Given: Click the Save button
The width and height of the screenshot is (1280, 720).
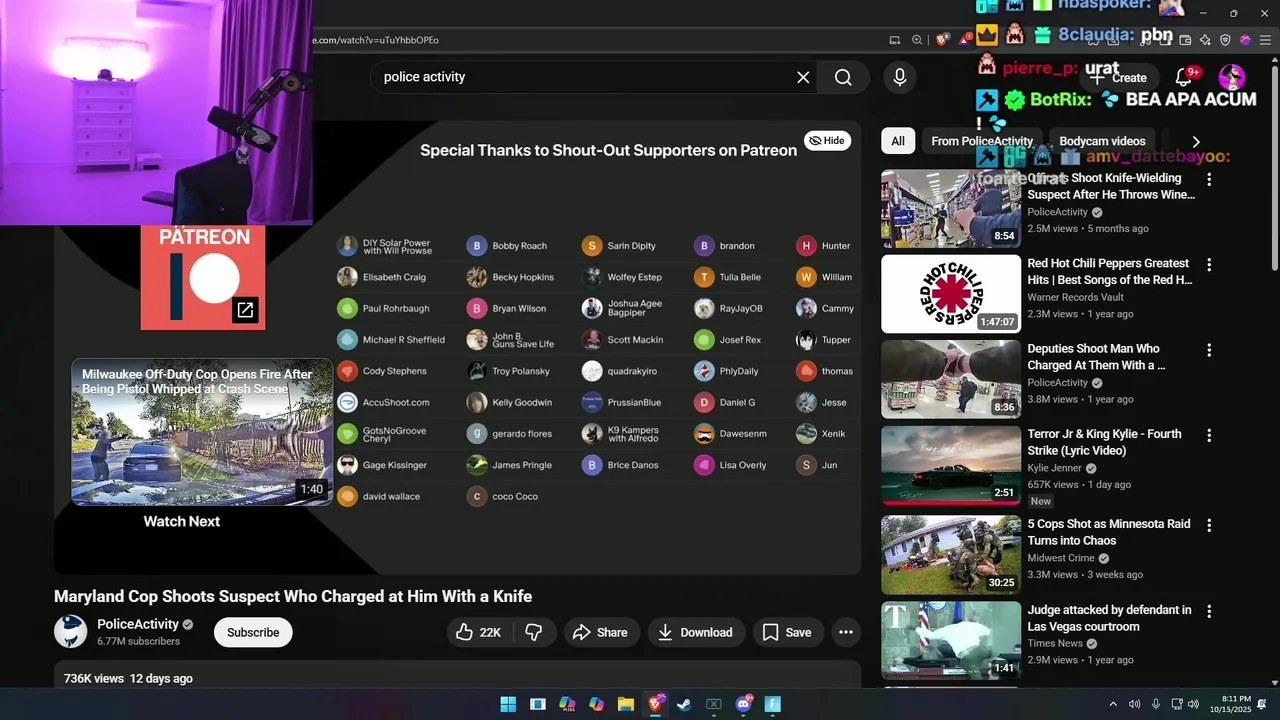Looking at the screenshot, I should [787, 632].
